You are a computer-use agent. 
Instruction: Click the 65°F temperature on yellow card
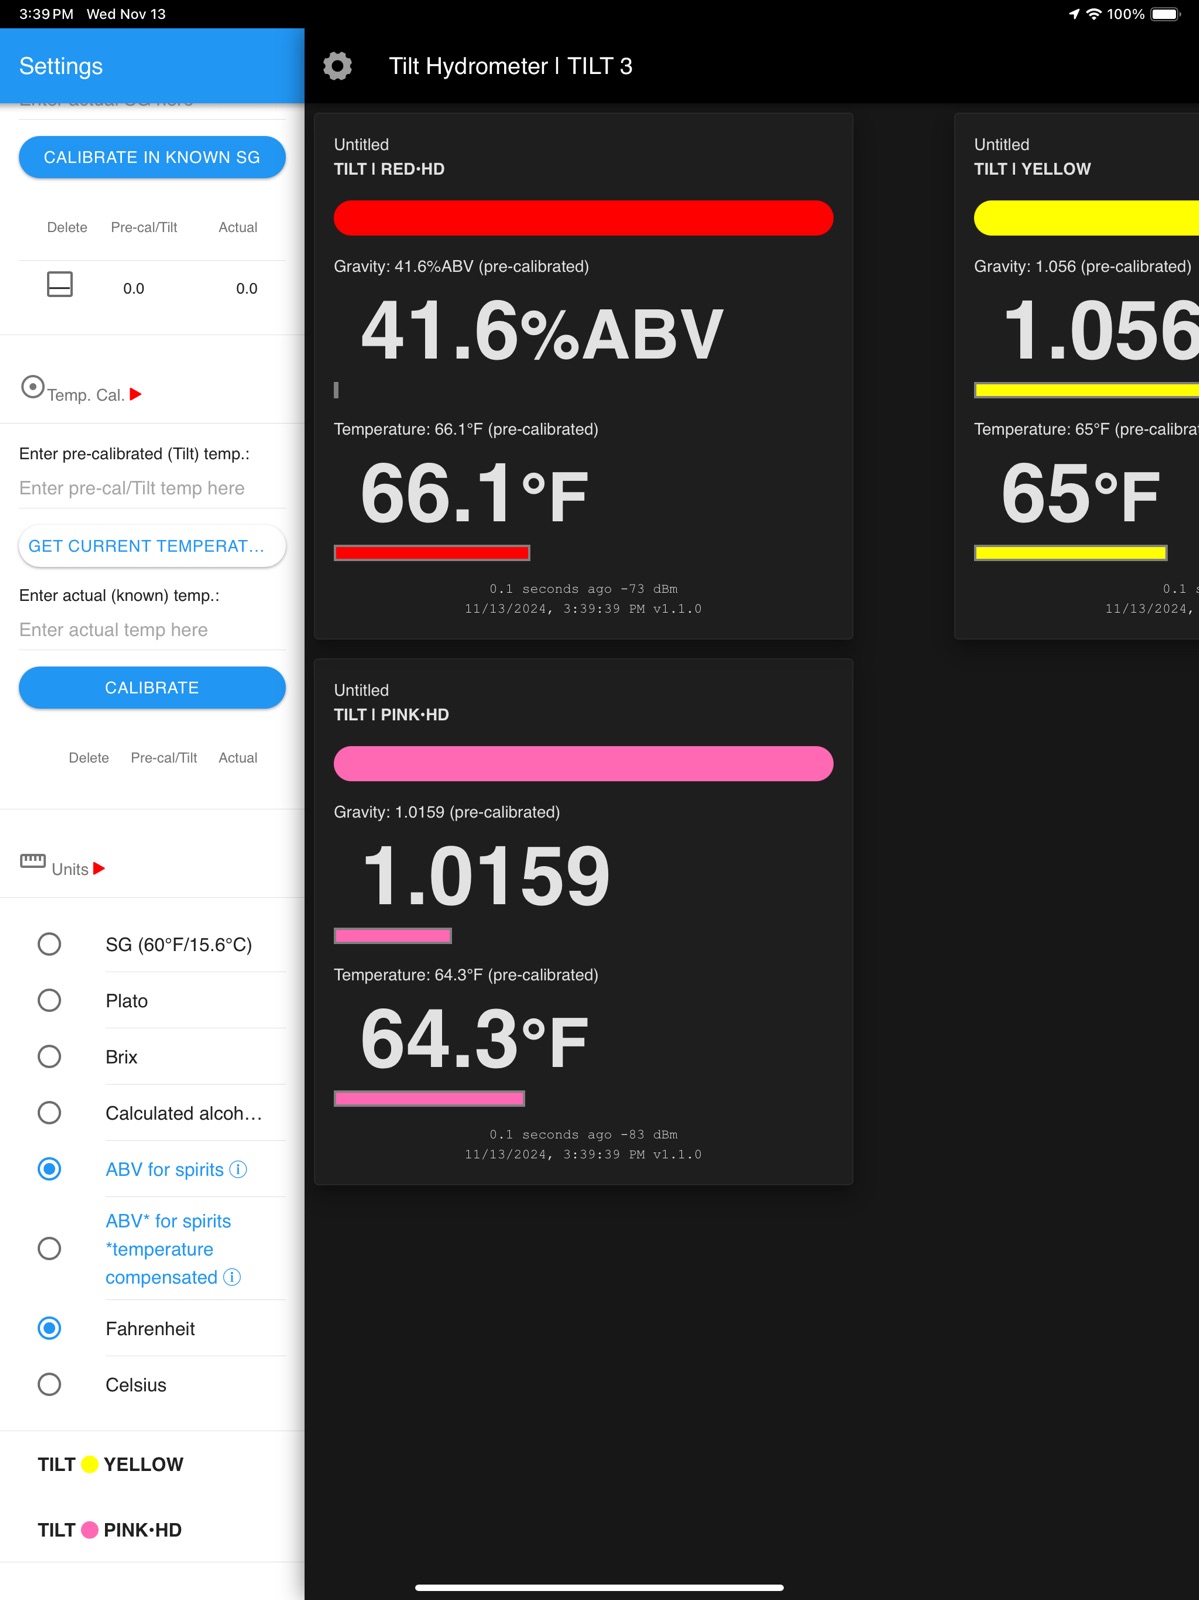1080,494
